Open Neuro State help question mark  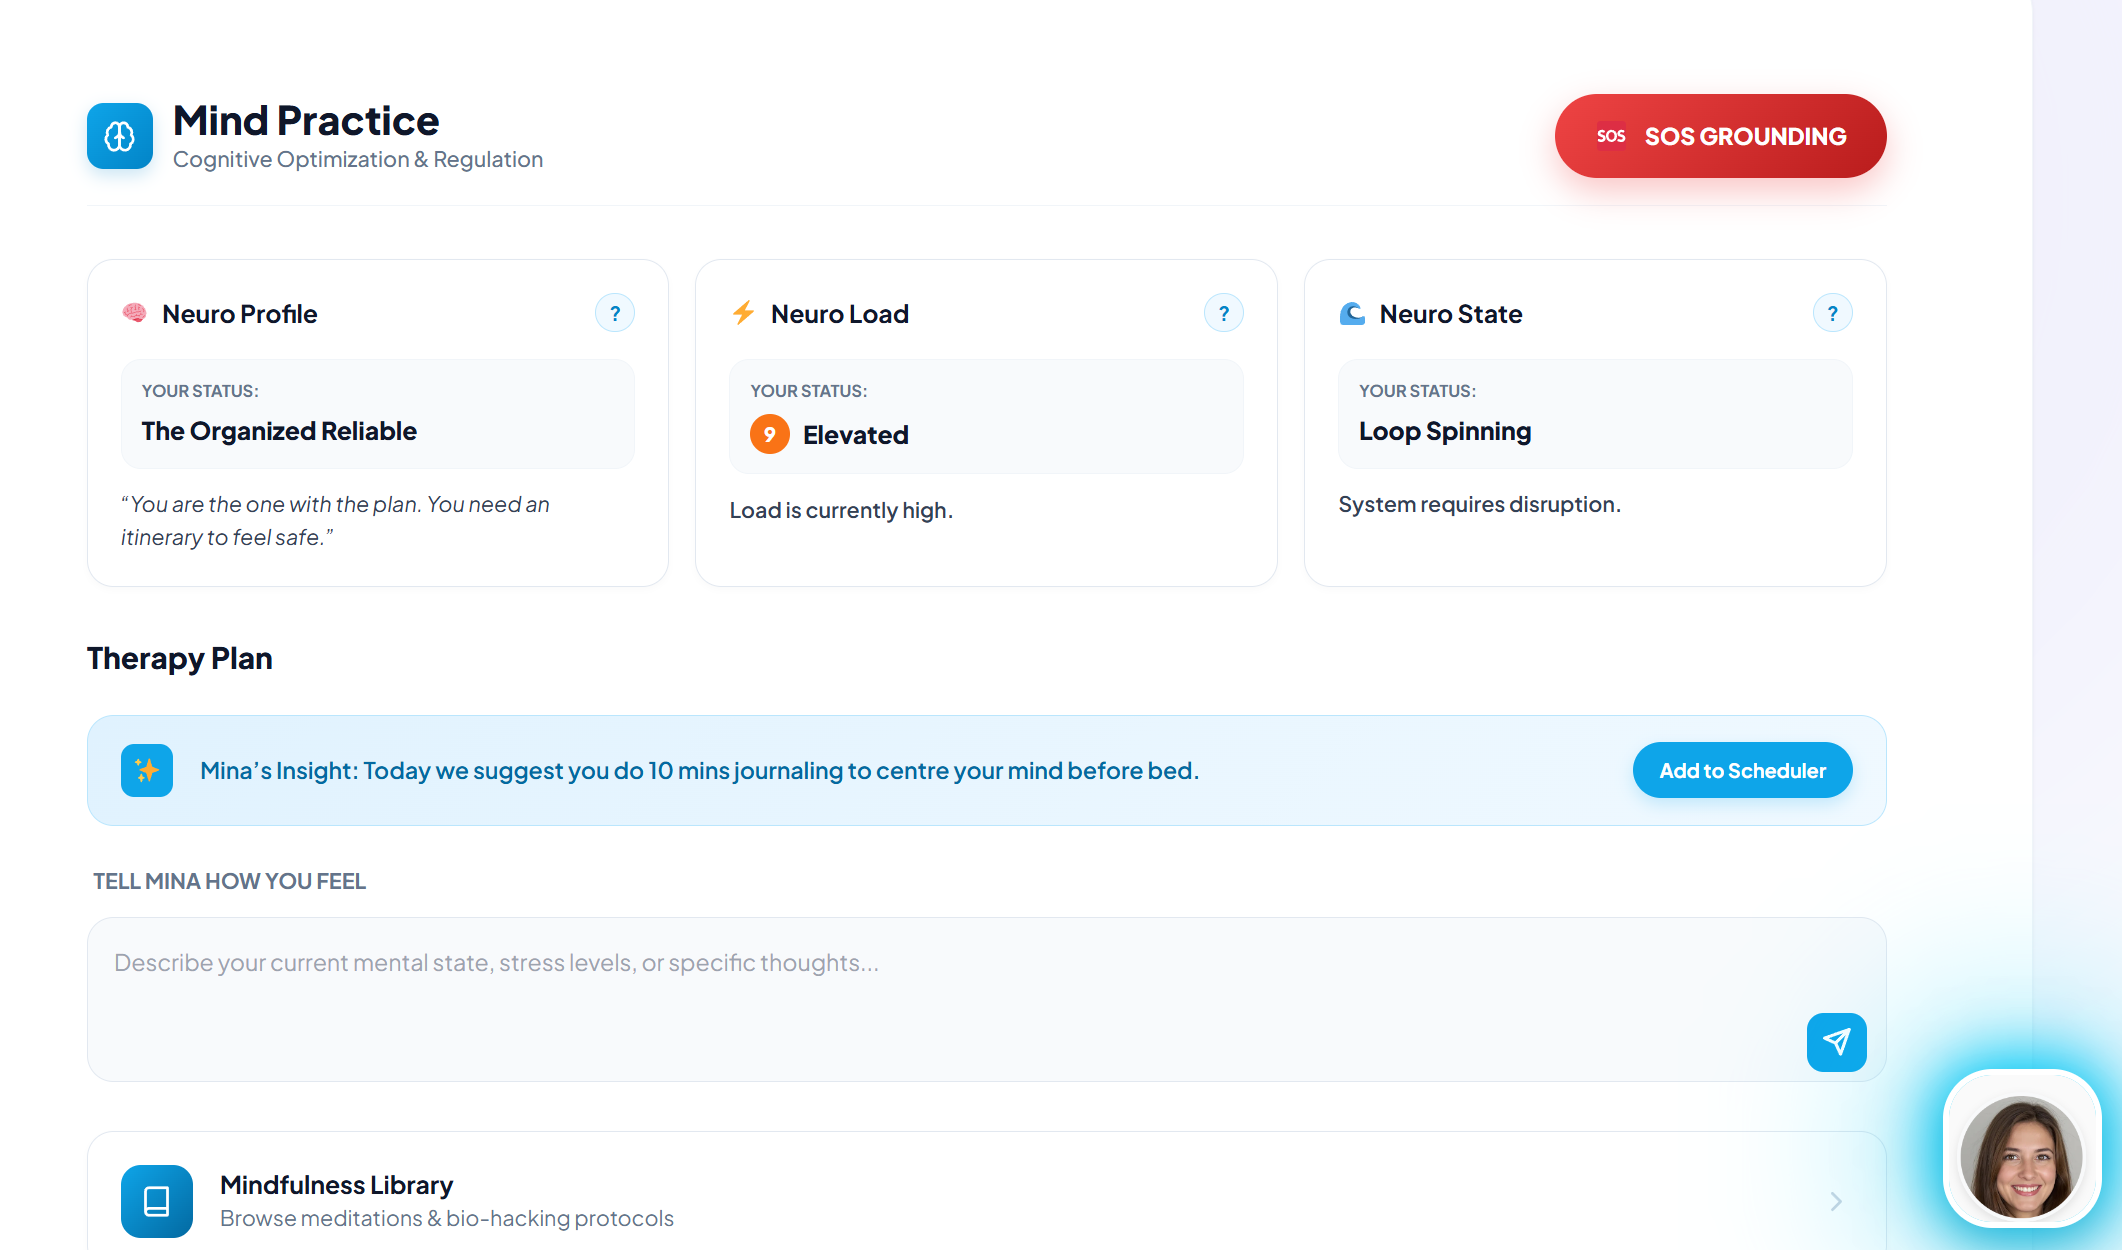pos(1832,313)
